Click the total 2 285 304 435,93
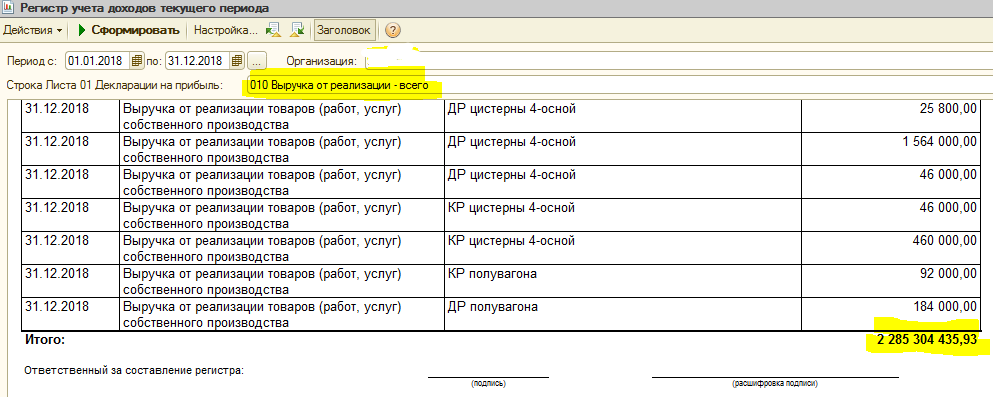993x397 pixels. pyautogui.click(x=927, y=340)
